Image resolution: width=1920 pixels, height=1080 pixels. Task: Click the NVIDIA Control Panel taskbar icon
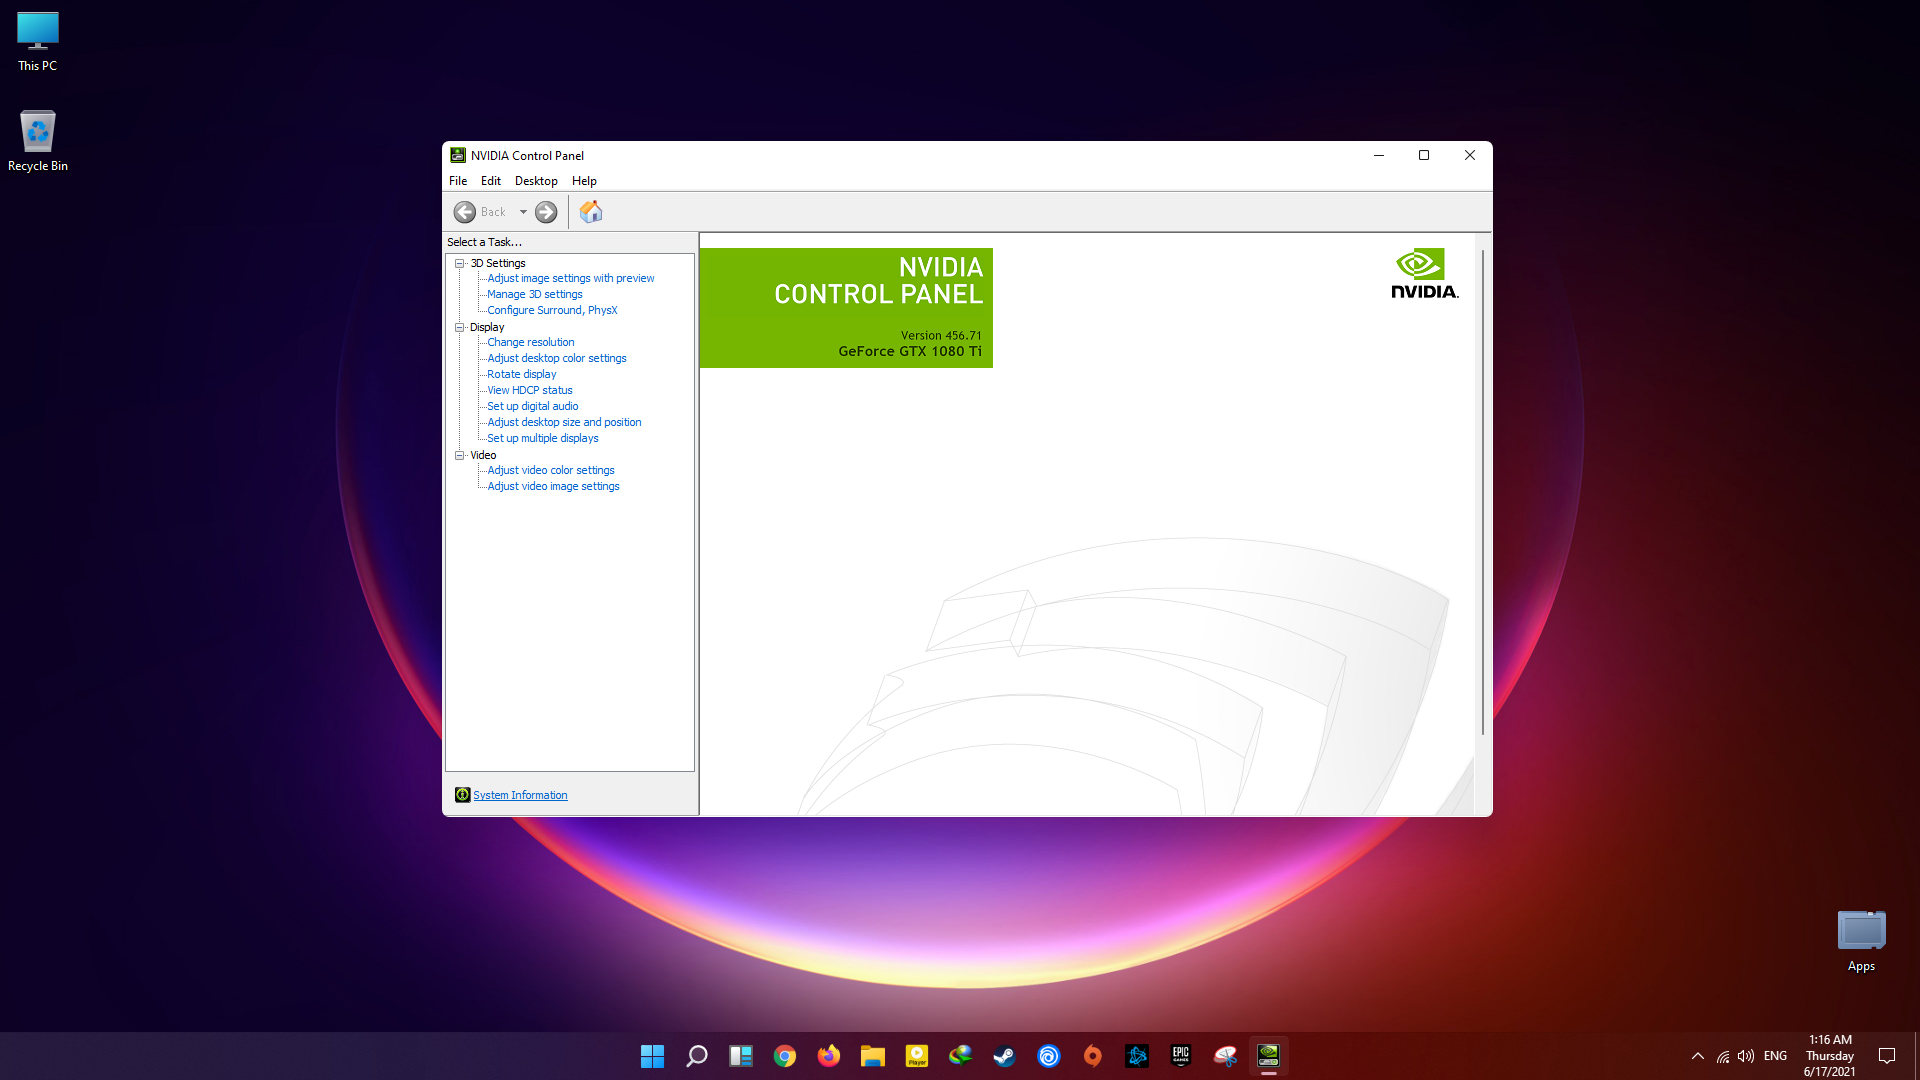tap(1269, 1056)
